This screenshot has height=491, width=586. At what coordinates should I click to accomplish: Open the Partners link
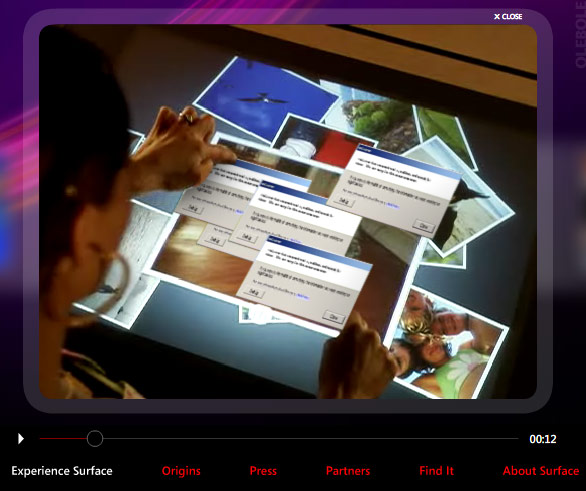(348, 470)
